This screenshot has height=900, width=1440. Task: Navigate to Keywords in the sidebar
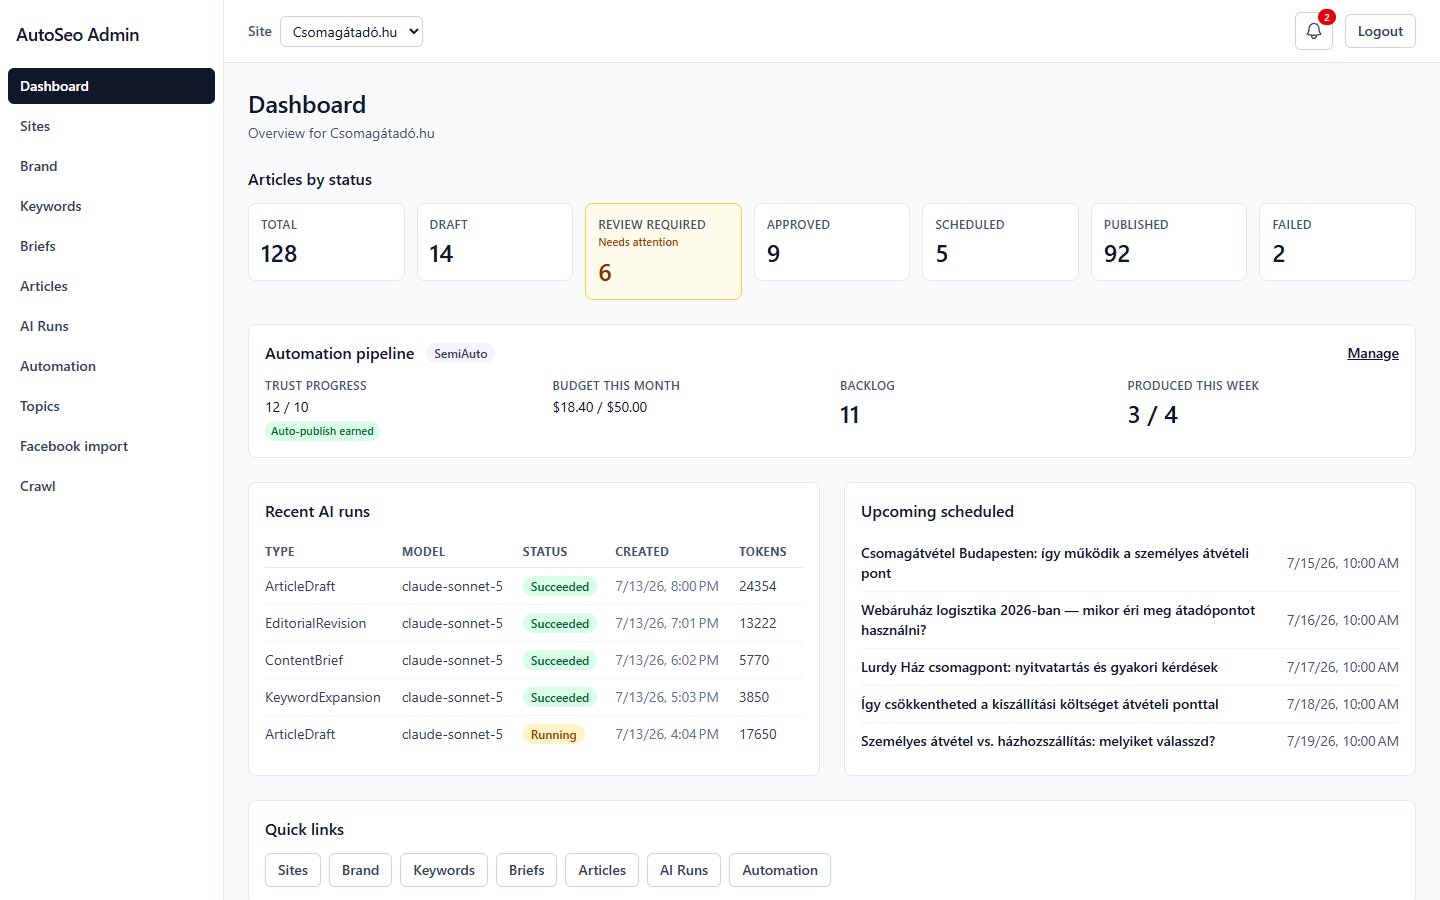(111, 206)
